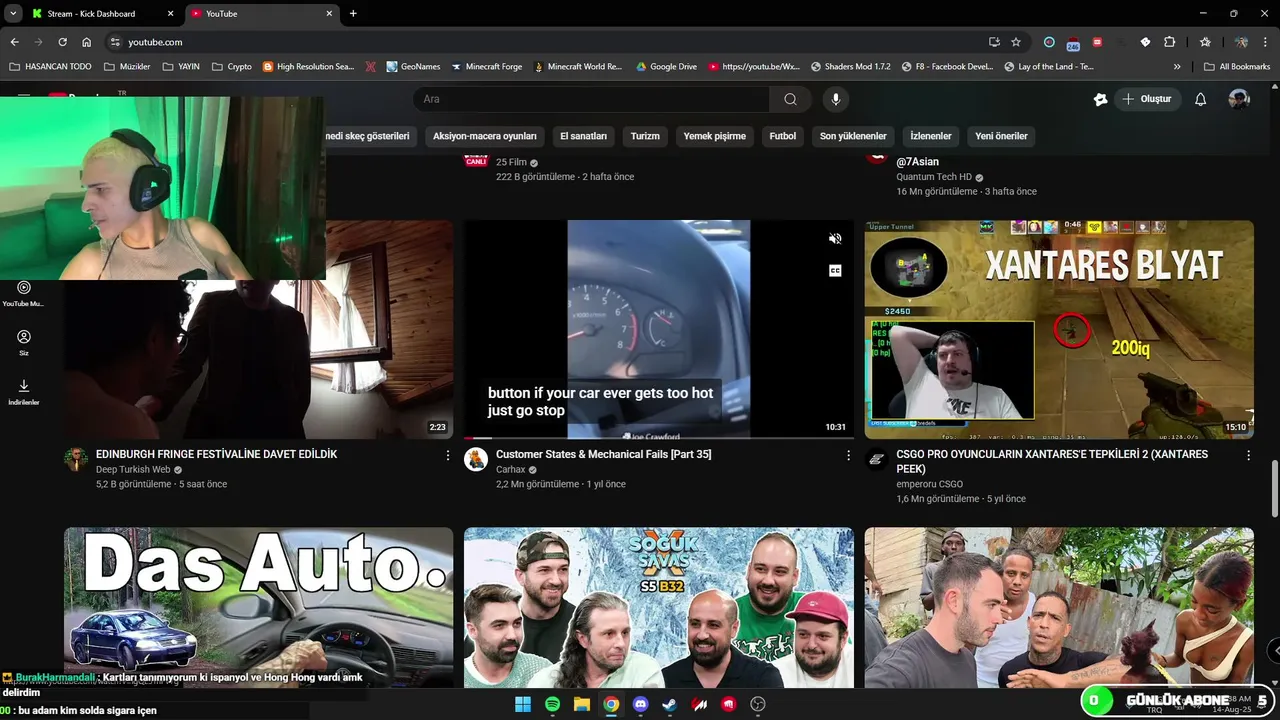The image size is (1280, 720).
Task: Expand the hidden bookmarks chevron
Action: (1177, 67)
